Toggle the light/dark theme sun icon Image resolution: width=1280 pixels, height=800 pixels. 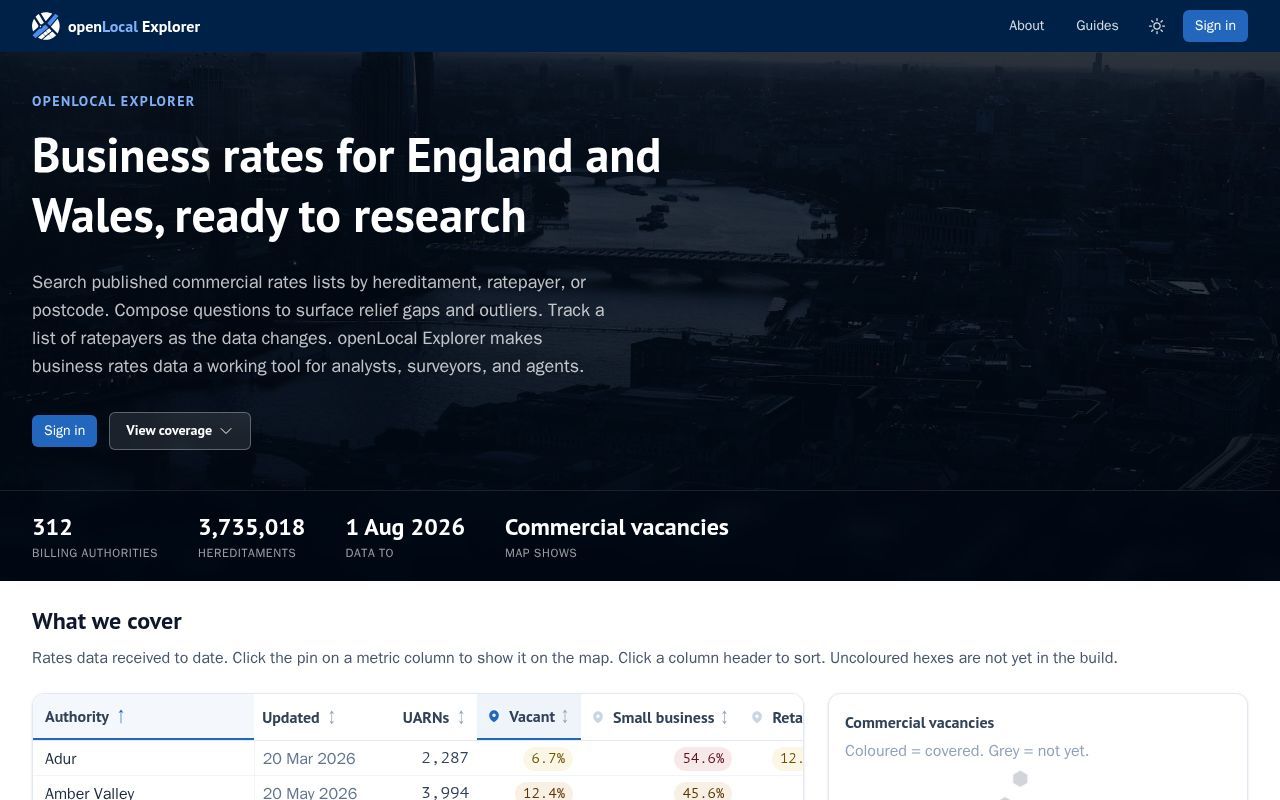[1157, 26]
